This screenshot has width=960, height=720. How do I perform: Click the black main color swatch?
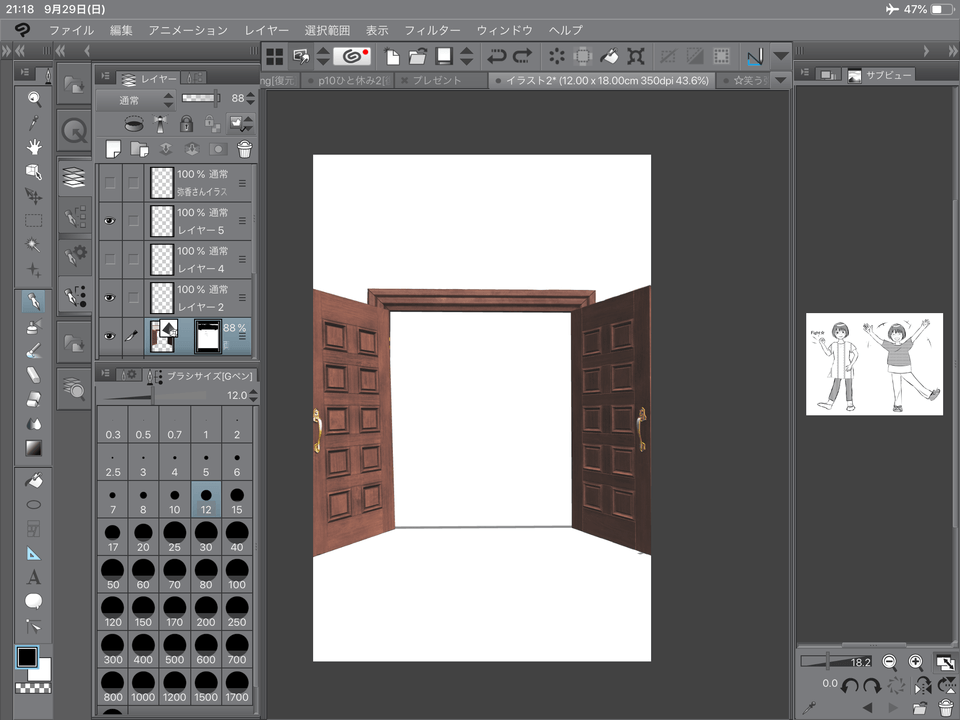point(27,657)
